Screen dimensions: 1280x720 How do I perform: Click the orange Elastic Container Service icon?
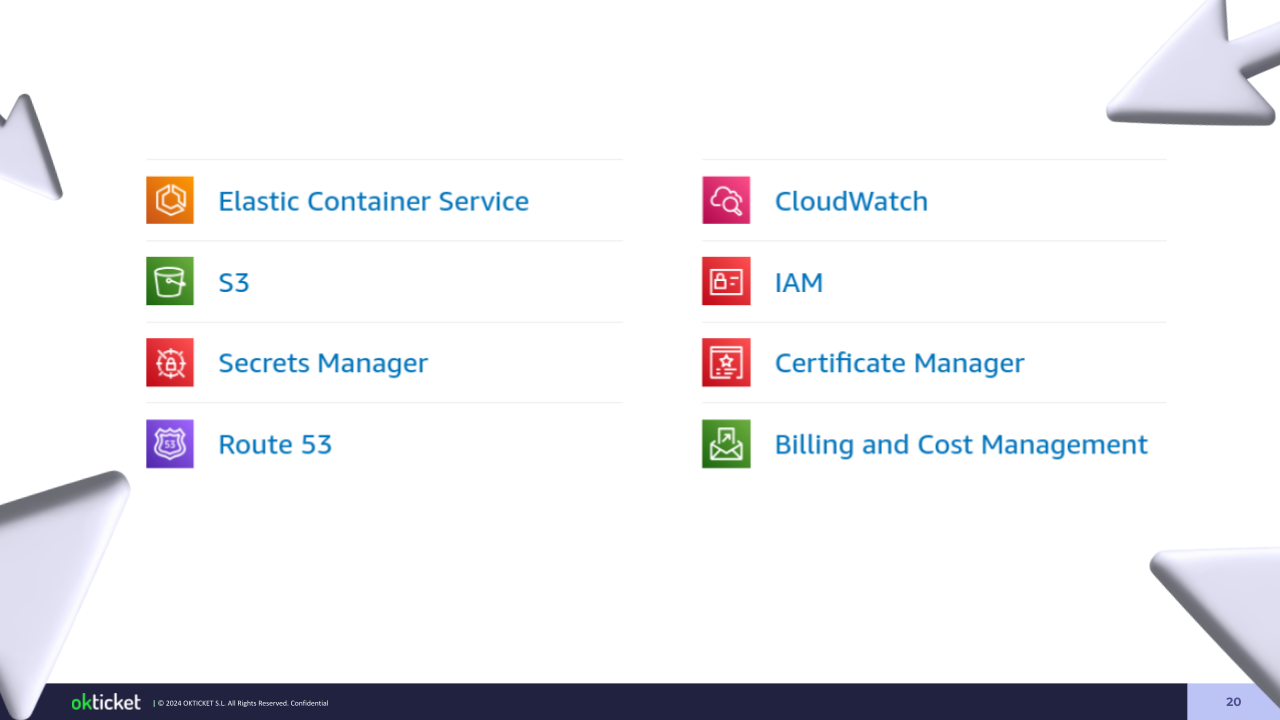coord(170,200)
